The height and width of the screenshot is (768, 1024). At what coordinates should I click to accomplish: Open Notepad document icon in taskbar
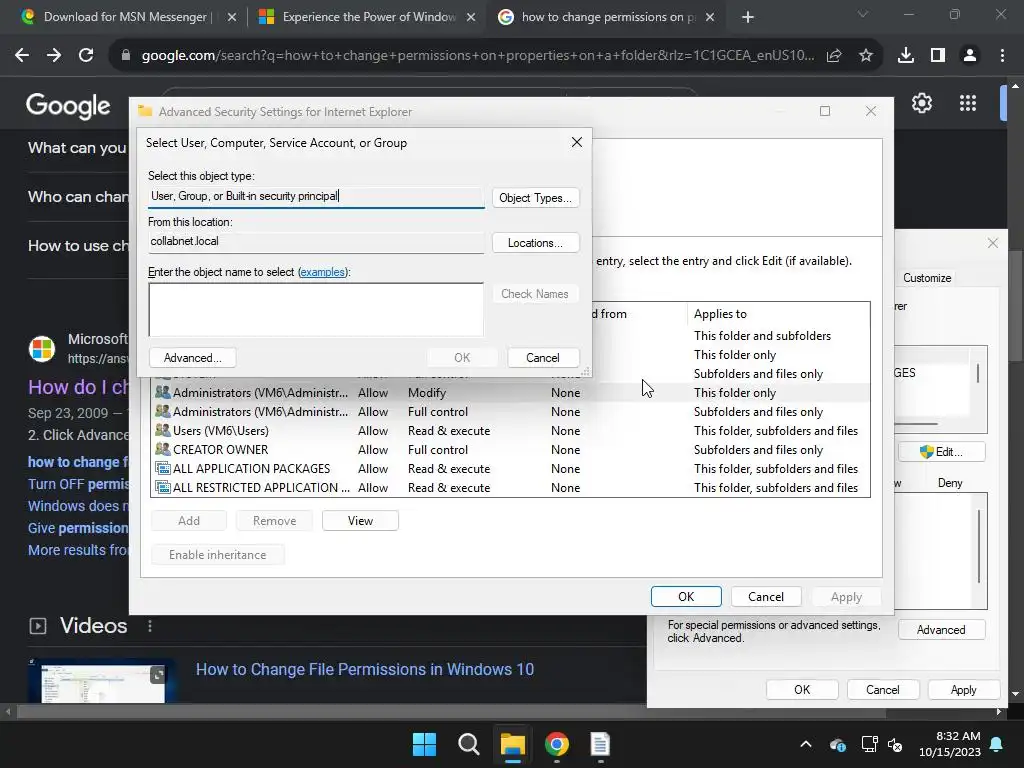pyautogui.click(x=600, y=744)
